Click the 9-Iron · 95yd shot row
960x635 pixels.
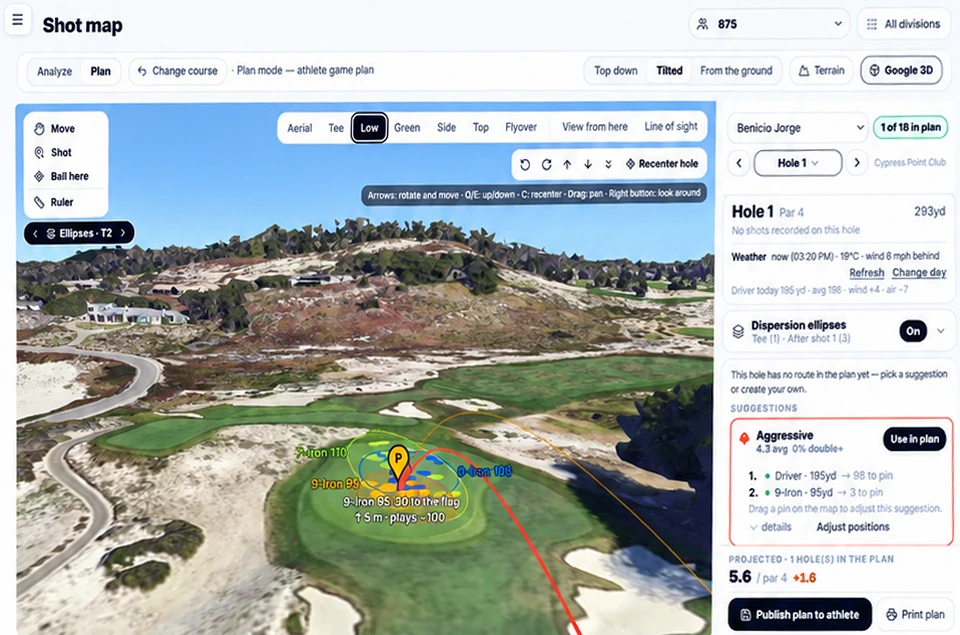tap(816, 493)
